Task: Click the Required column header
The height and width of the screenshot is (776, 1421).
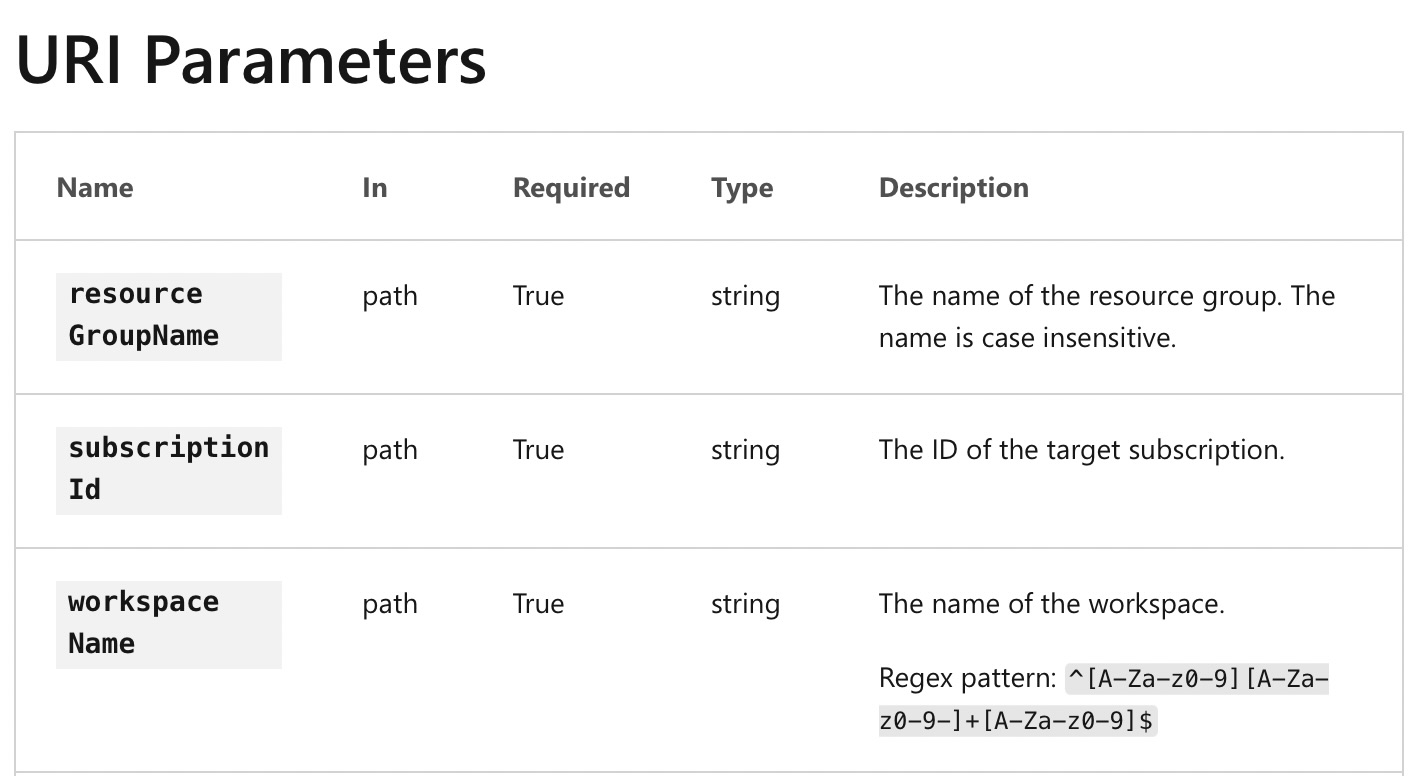Action: (x=571, y=188)
